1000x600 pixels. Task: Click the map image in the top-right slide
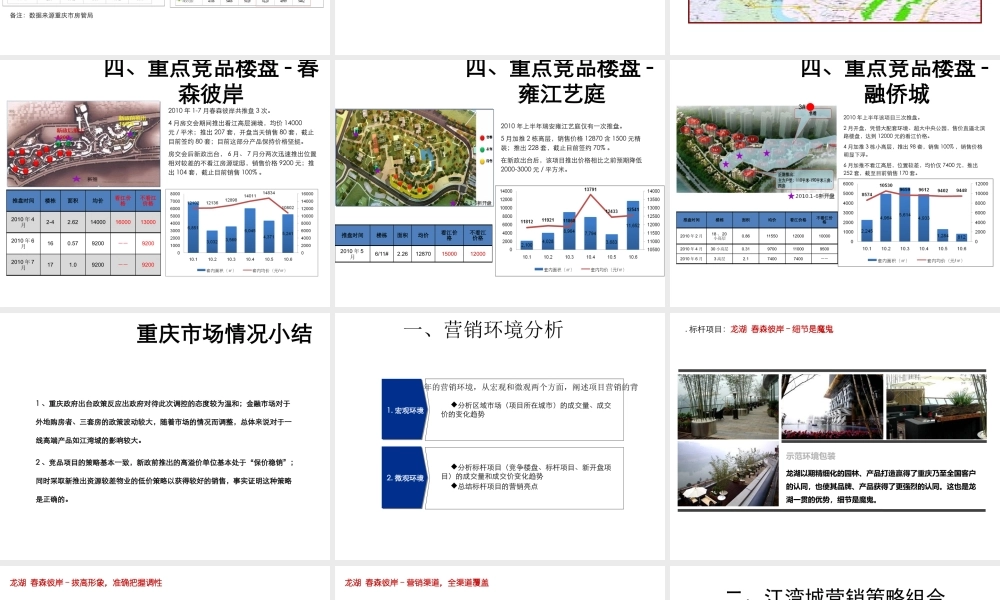(x=835, y=11)
